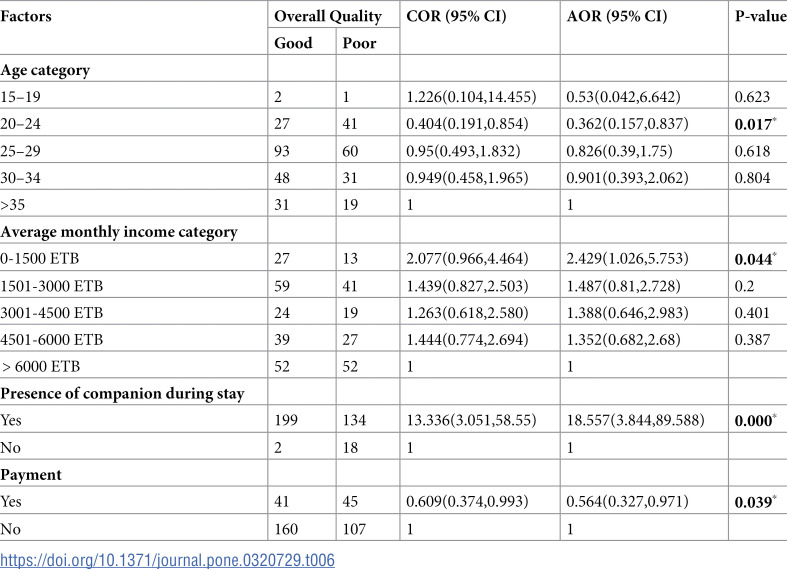Click Good count 199
Image resolution: width=787 pixels, height=570 pixels.
tap(286, 420)
